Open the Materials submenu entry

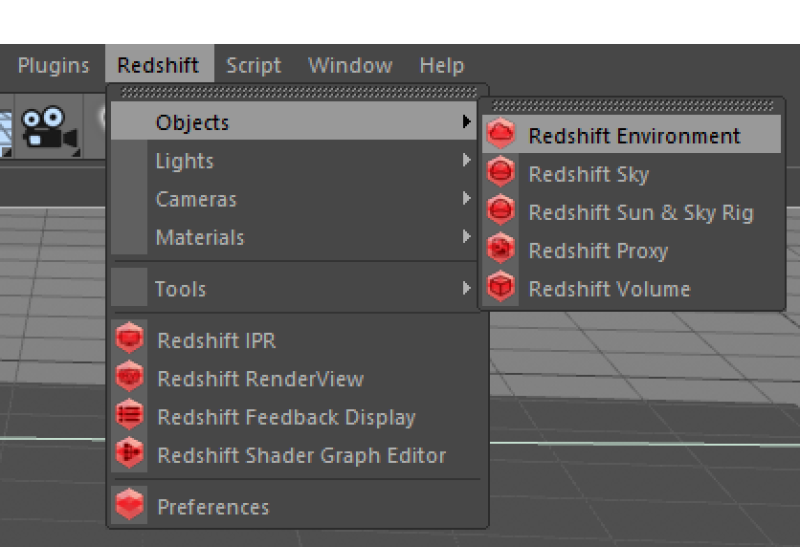[x=294, y=237]
